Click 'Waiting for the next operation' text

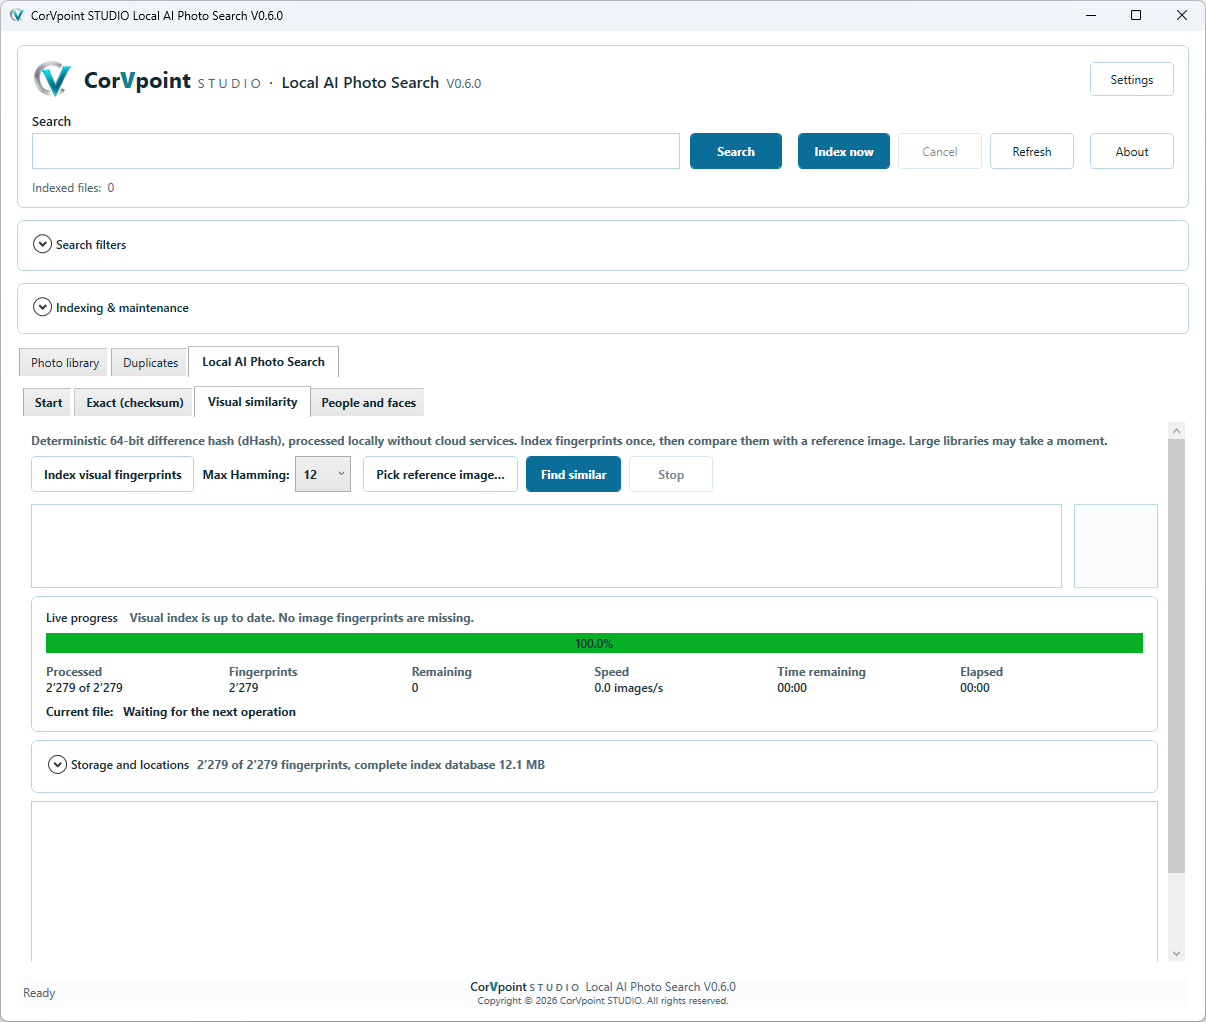pyautogui.click(x=209, y=712)
